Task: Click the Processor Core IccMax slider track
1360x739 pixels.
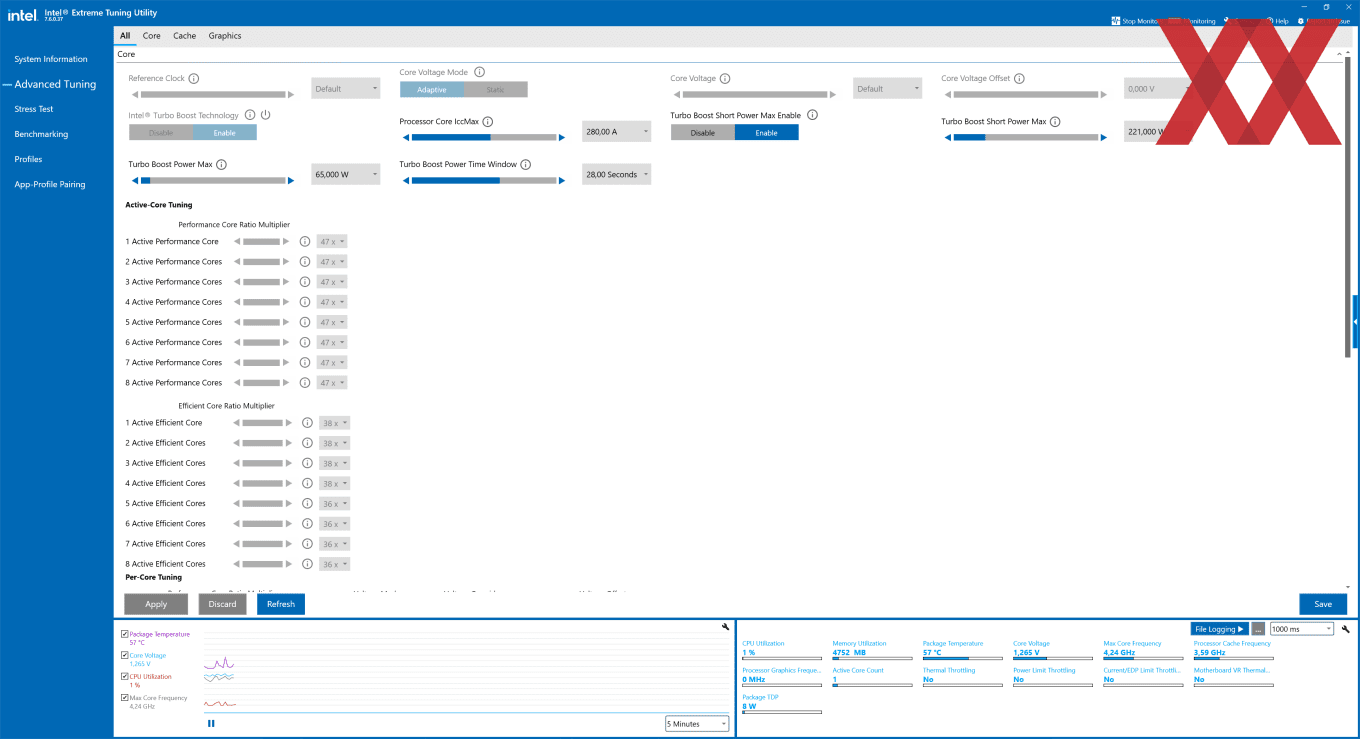Action: [484, 138]
